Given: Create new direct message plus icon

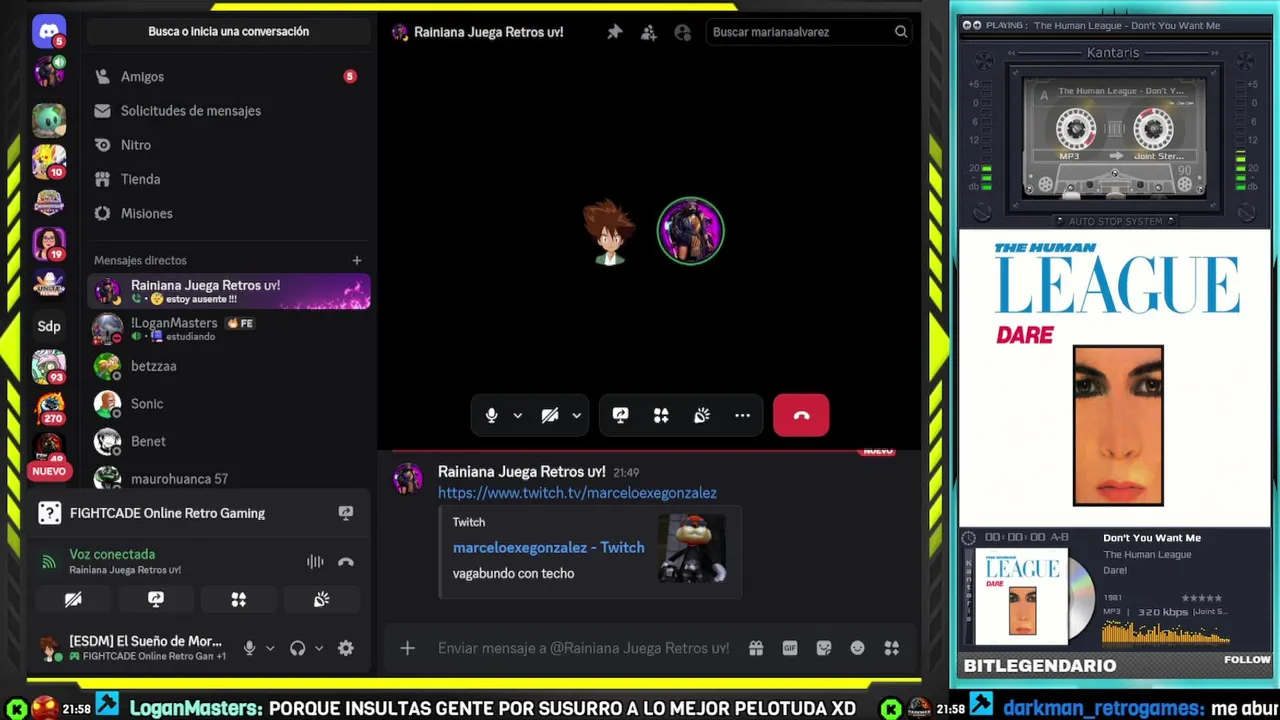Looking at the screenshot, I should [x=356, y=260].
